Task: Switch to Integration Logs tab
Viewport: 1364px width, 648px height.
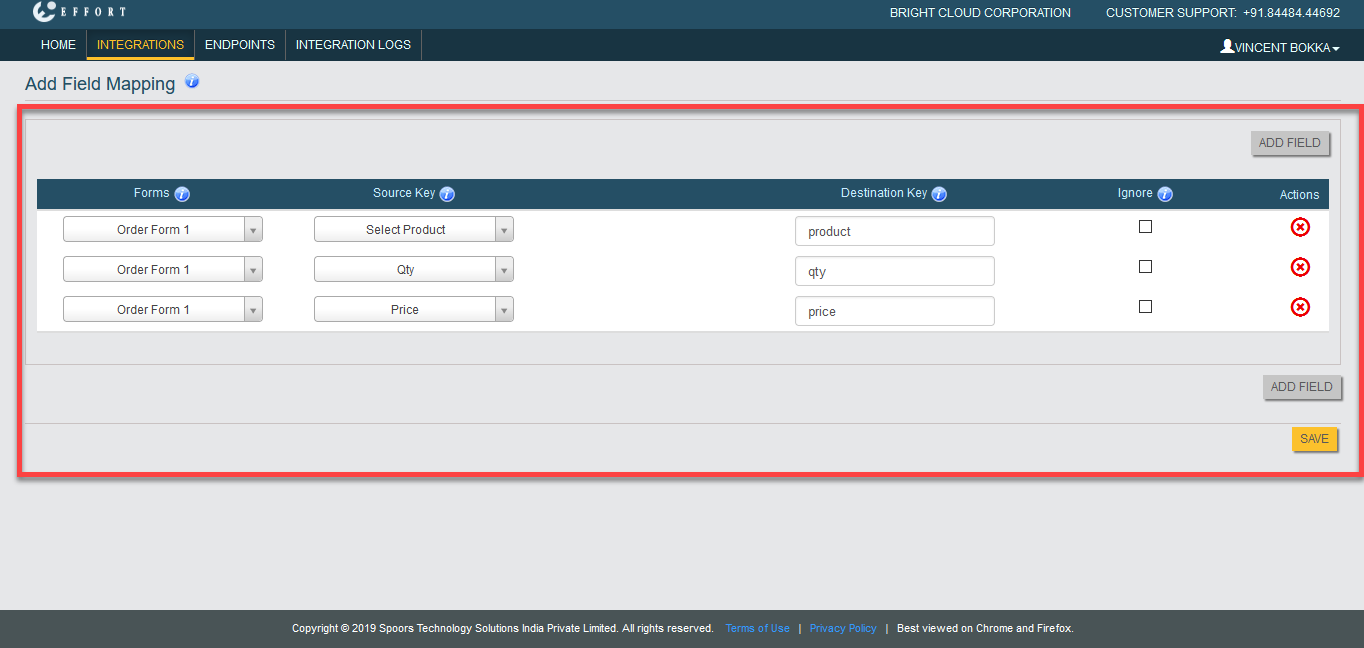Action: [353, 45]
